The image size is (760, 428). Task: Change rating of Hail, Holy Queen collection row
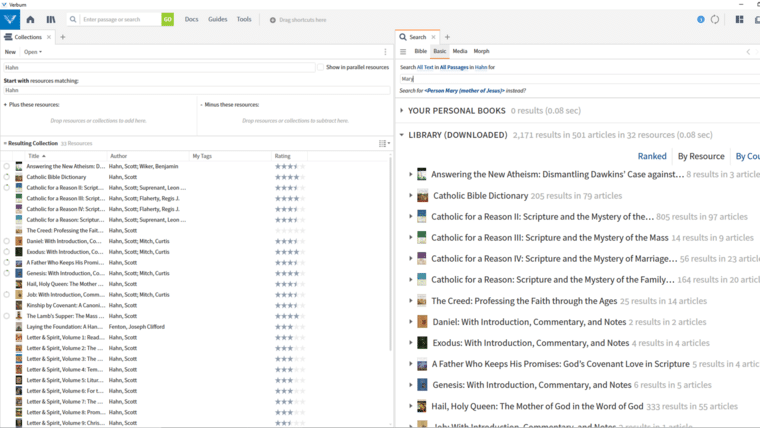tap(290, 284)
